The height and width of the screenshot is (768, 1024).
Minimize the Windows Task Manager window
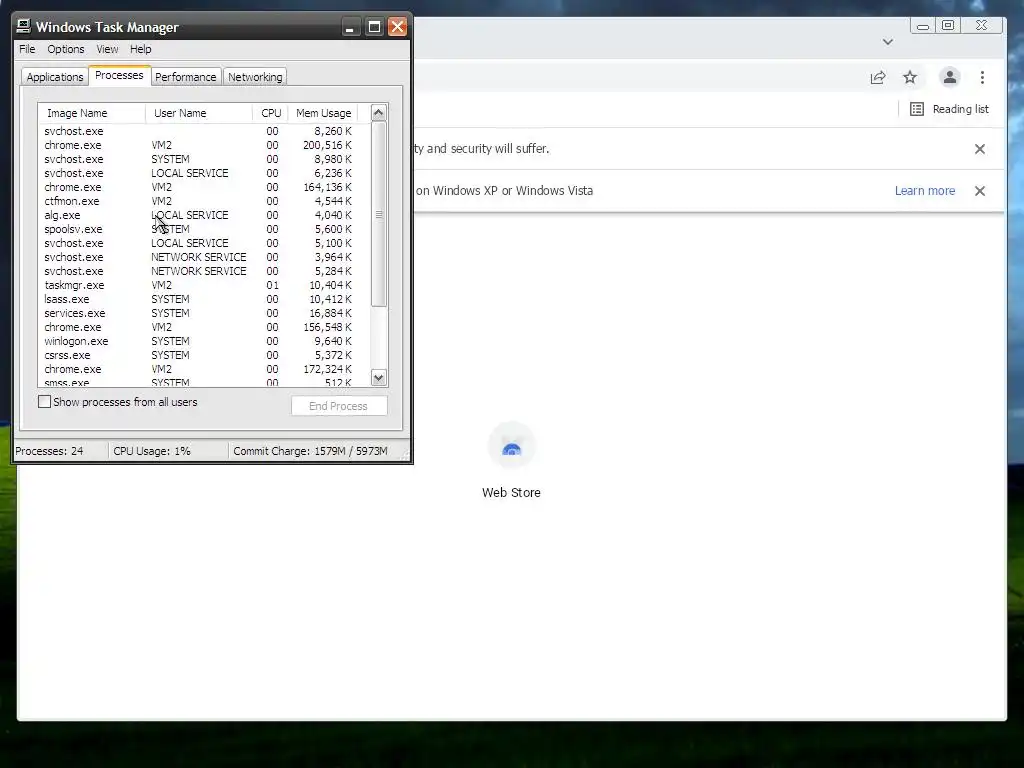click(350, 27)
